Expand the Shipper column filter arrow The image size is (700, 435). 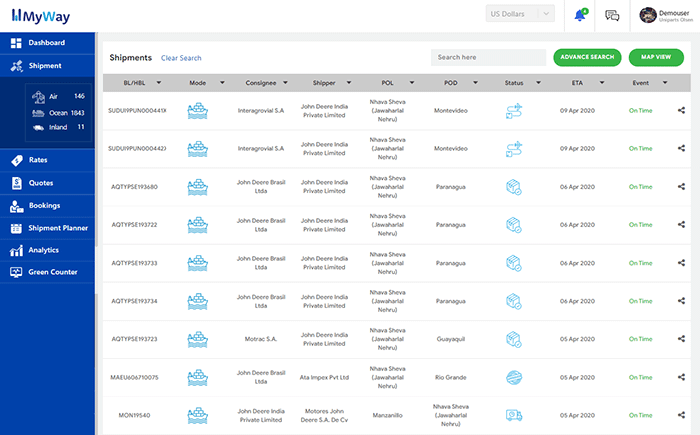pyautogui.click(x=349, y=83)
